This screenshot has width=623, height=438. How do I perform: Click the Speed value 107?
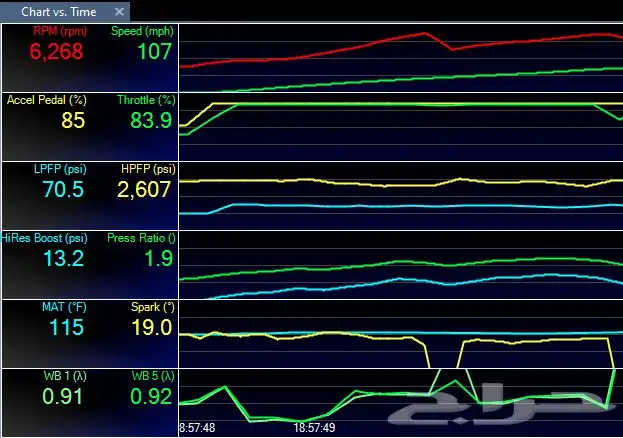pos(155,52)
